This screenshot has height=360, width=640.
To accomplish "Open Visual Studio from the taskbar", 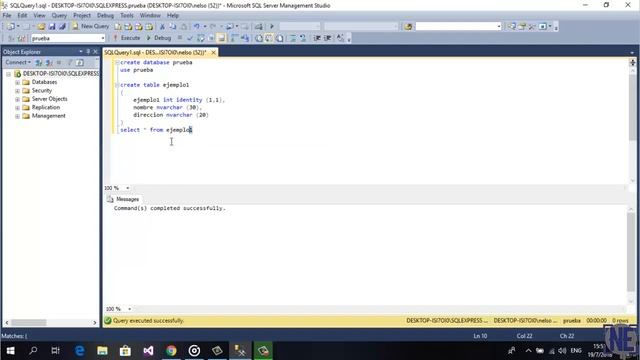I will [149, 351].
